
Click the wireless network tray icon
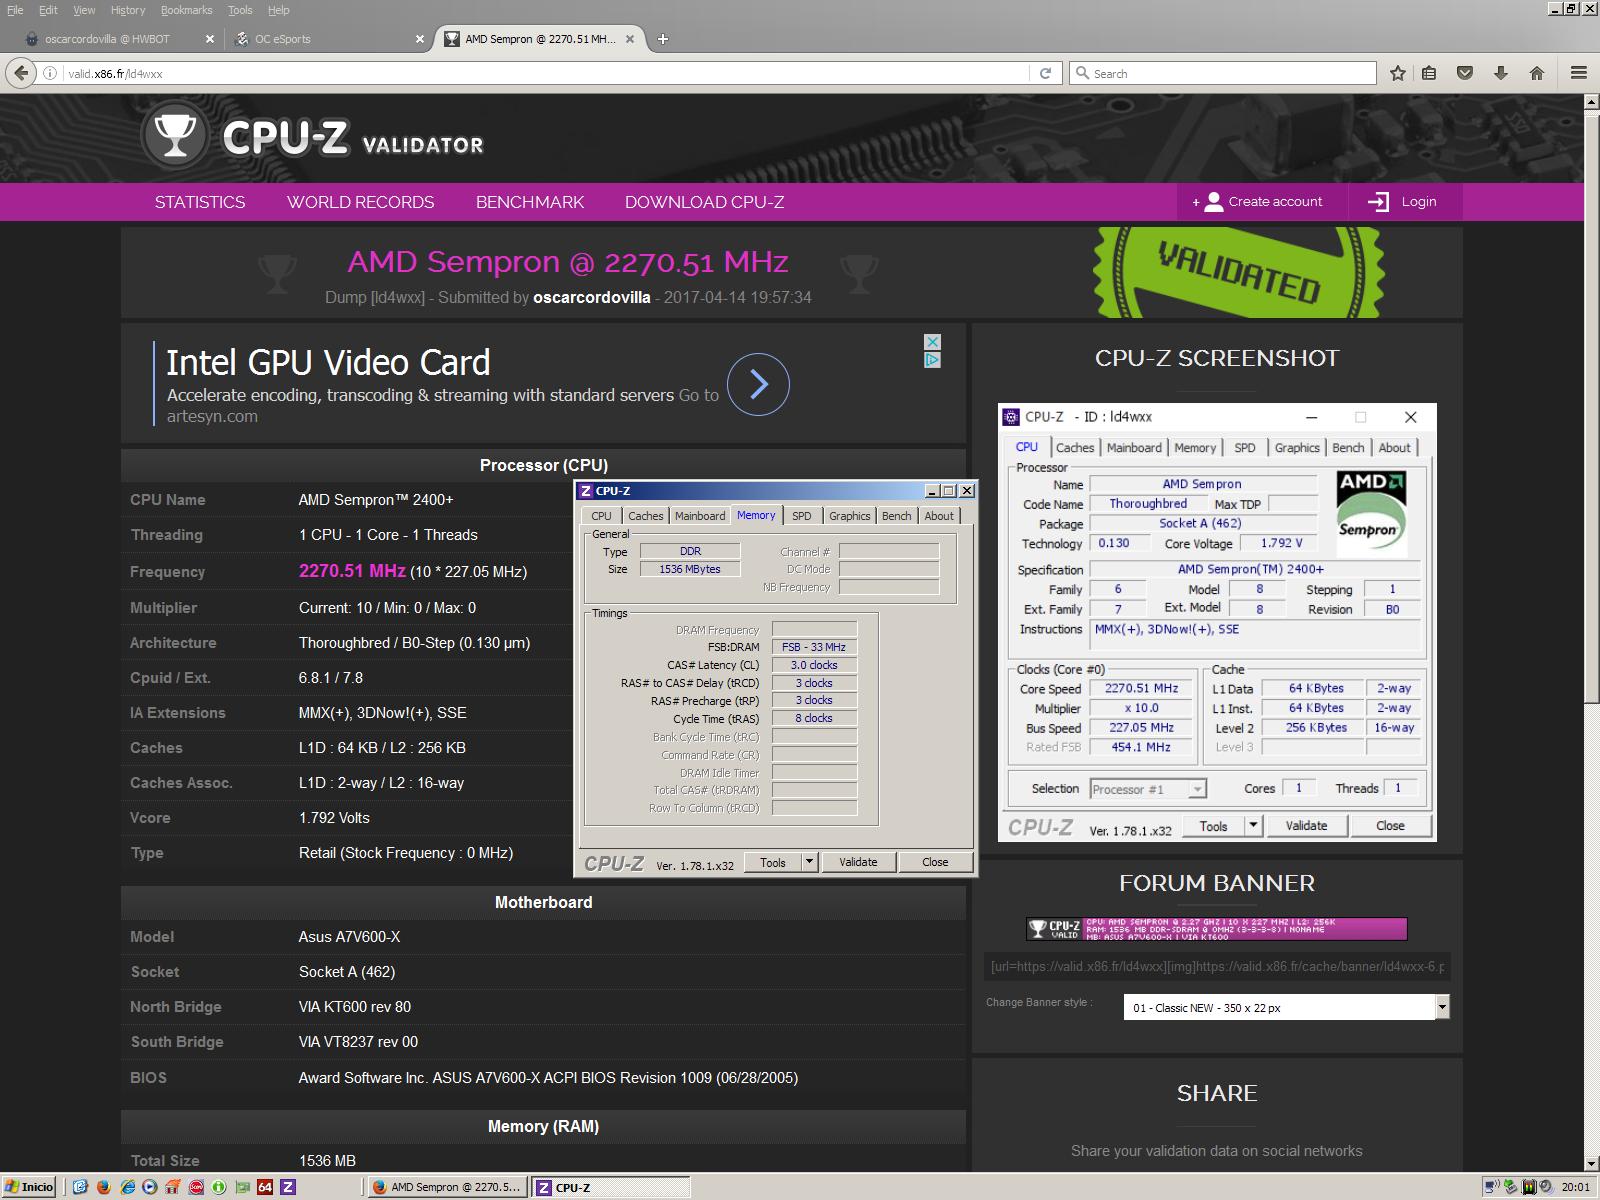pyautogui.click(x=1492, y=1187)
